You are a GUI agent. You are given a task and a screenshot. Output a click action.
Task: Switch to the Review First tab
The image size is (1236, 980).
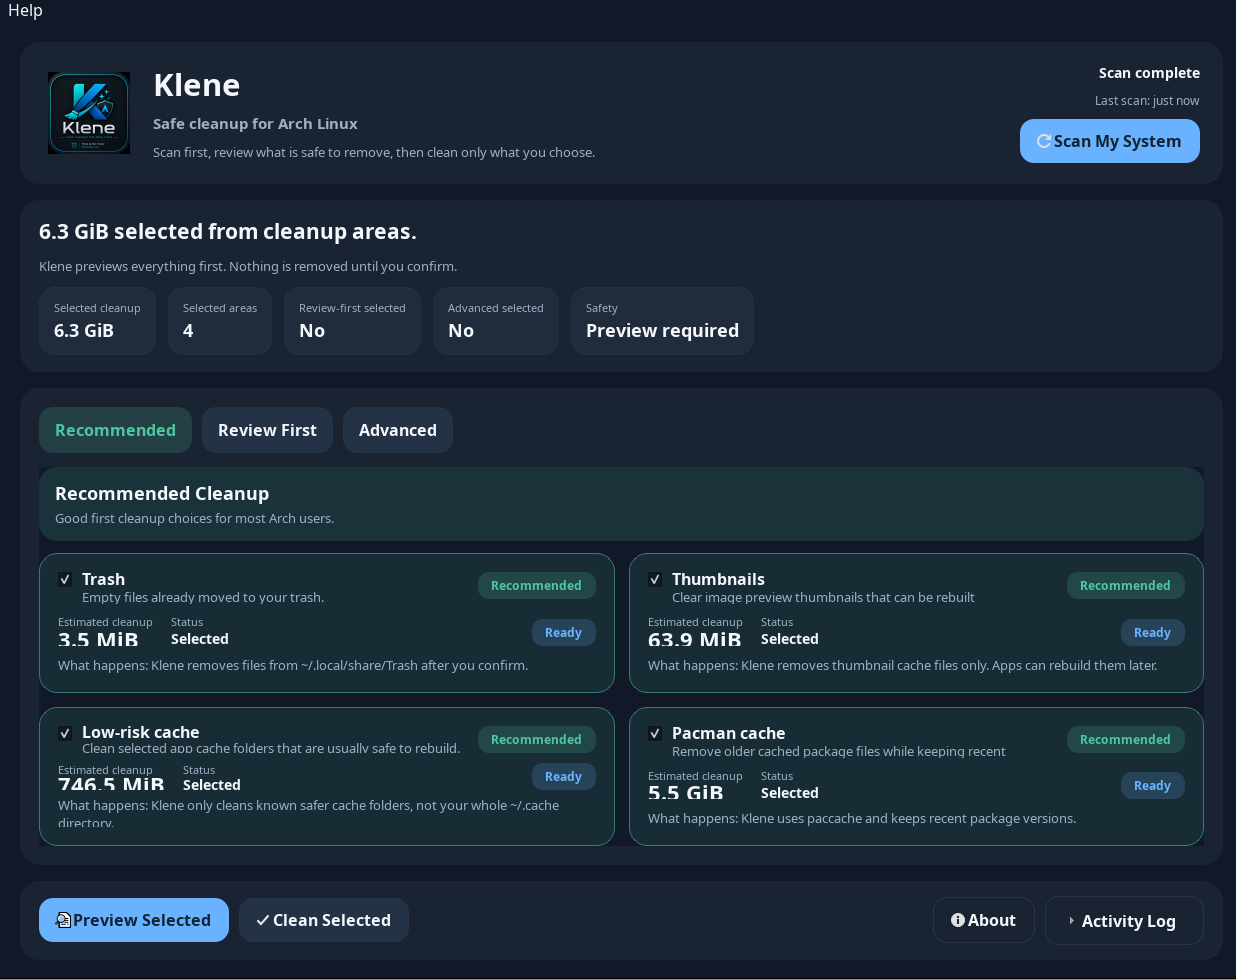[267, 430]
